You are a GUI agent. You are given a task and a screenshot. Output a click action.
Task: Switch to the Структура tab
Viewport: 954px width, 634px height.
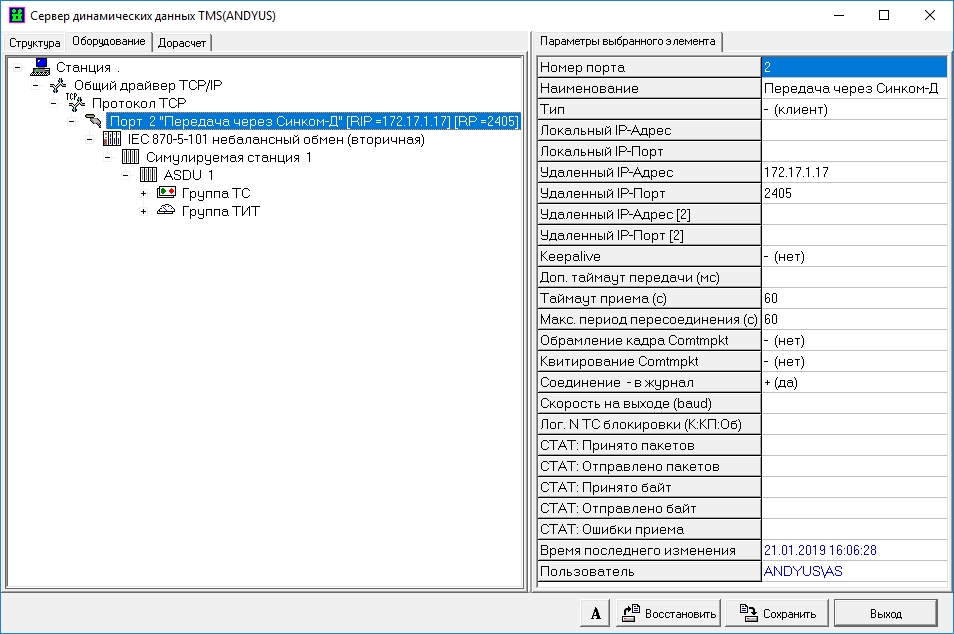[x=35, y=43]
